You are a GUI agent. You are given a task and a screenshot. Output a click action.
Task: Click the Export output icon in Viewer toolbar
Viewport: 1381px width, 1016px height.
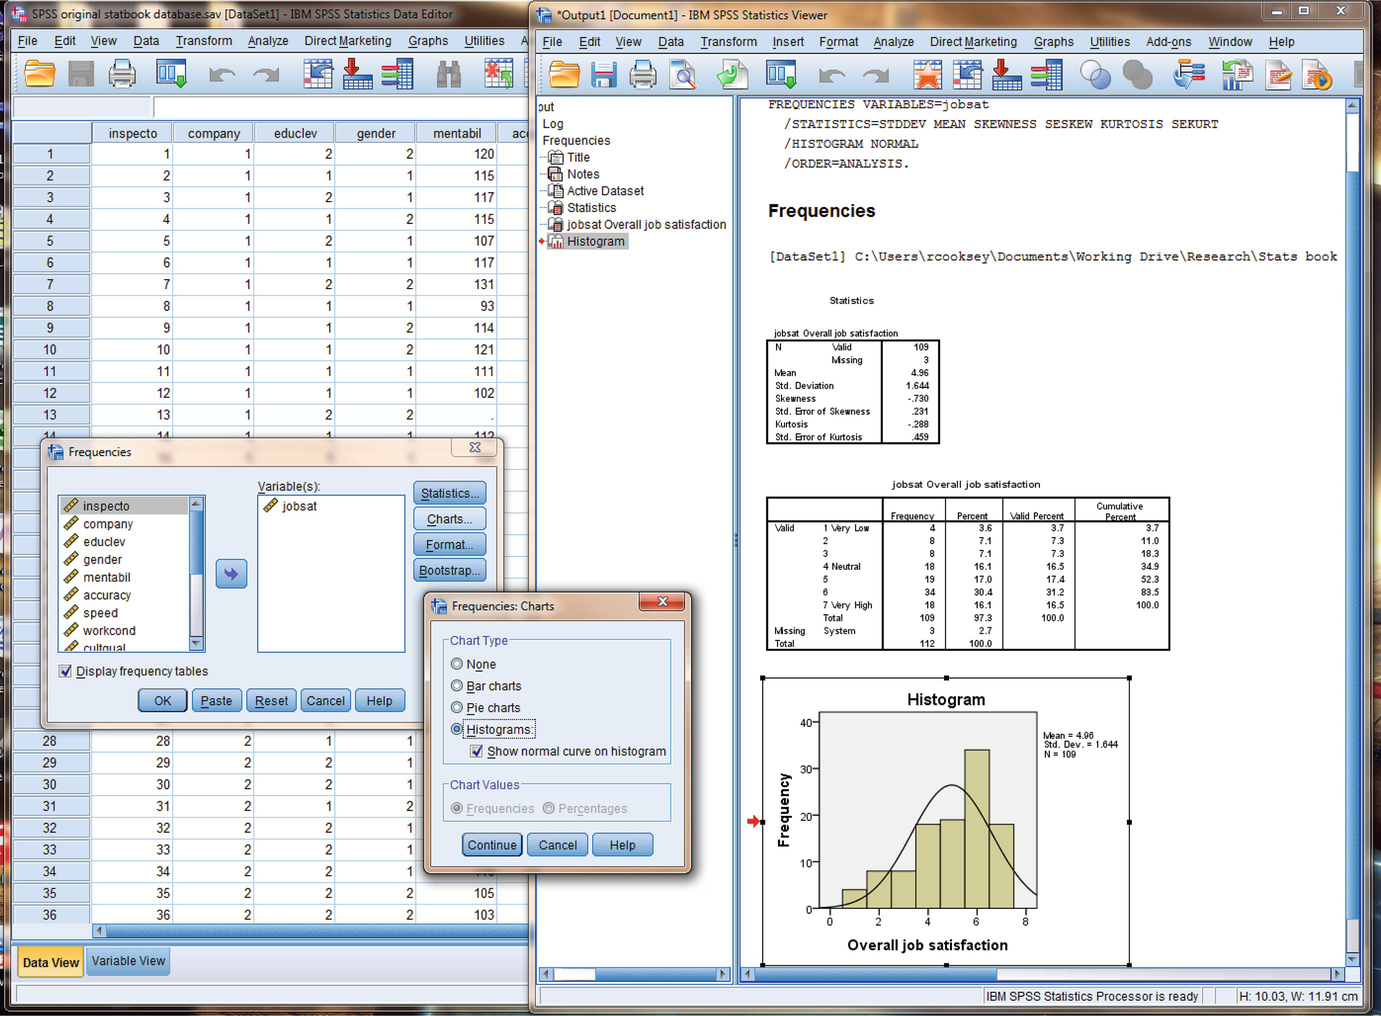point(732,75)
